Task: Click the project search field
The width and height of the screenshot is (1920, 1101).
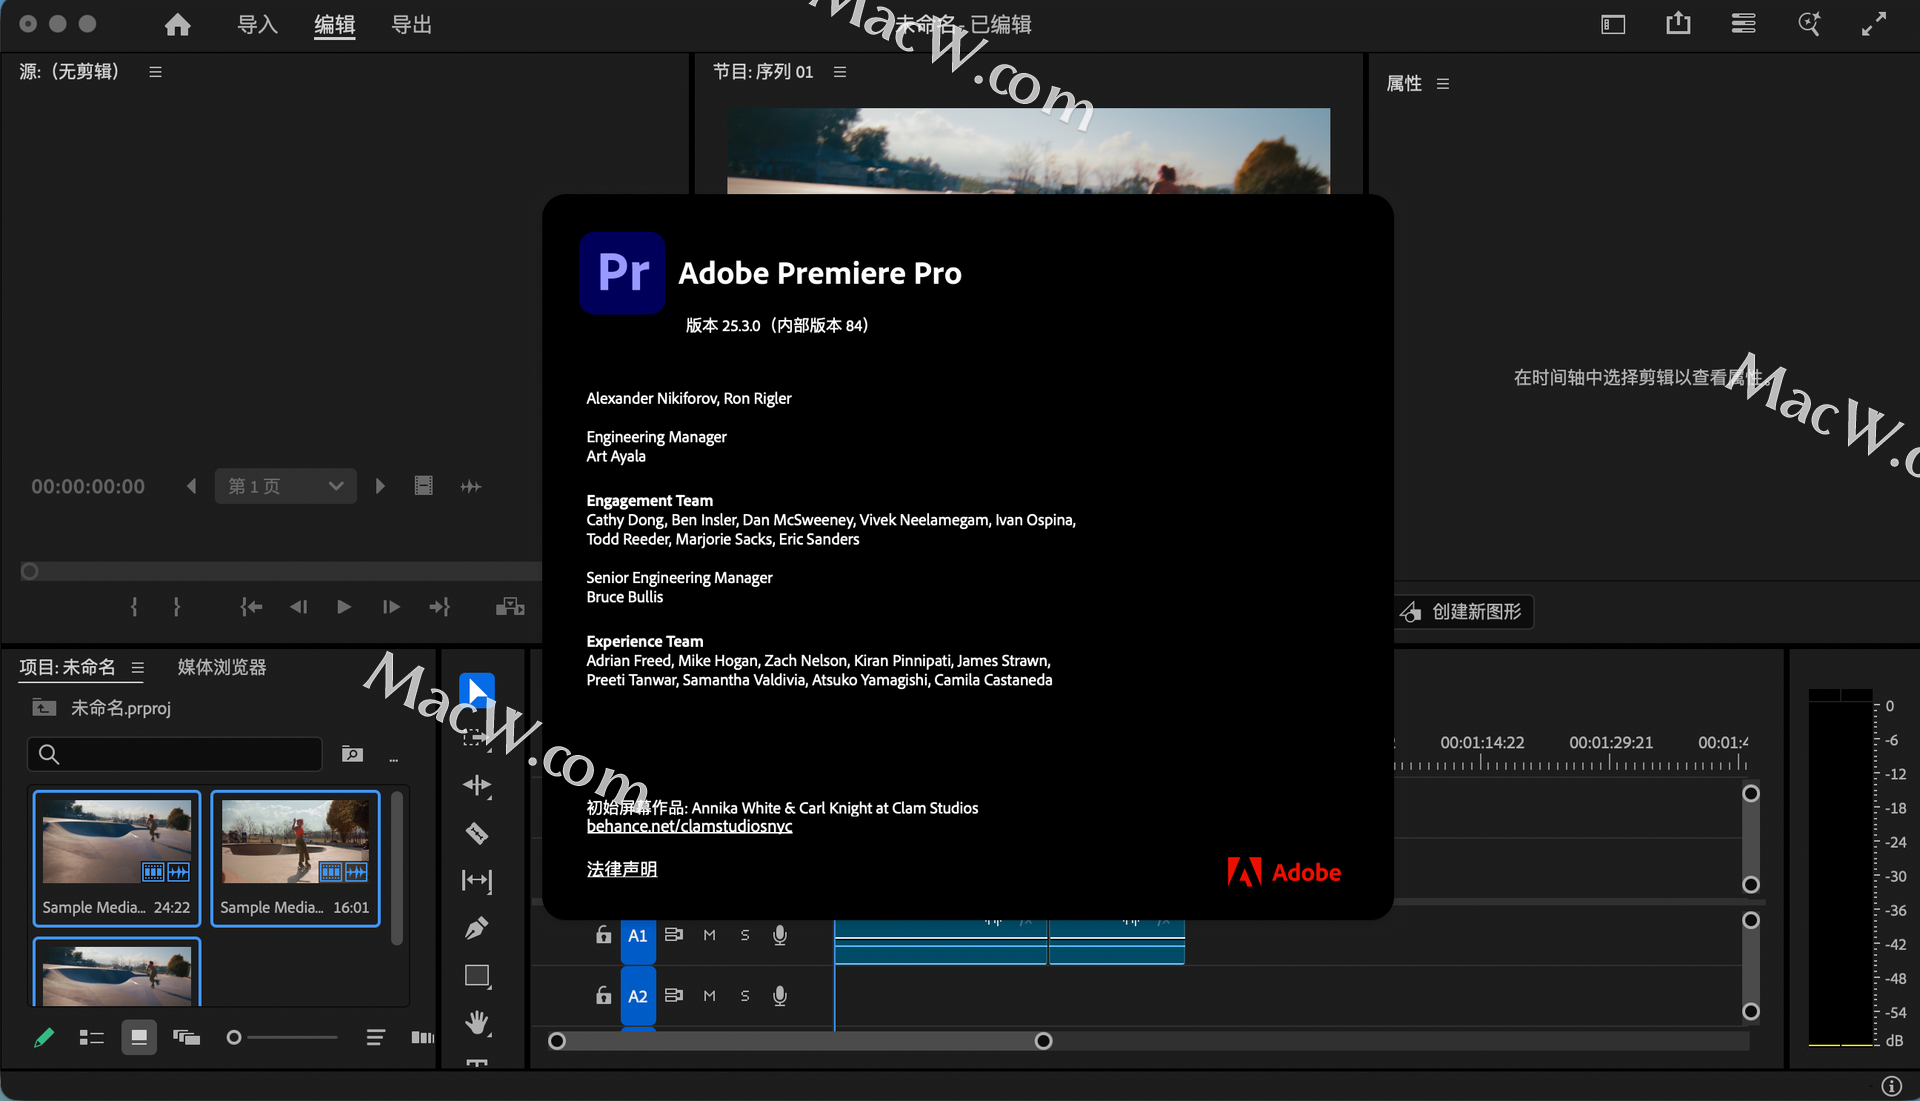Action: [175, 754]
